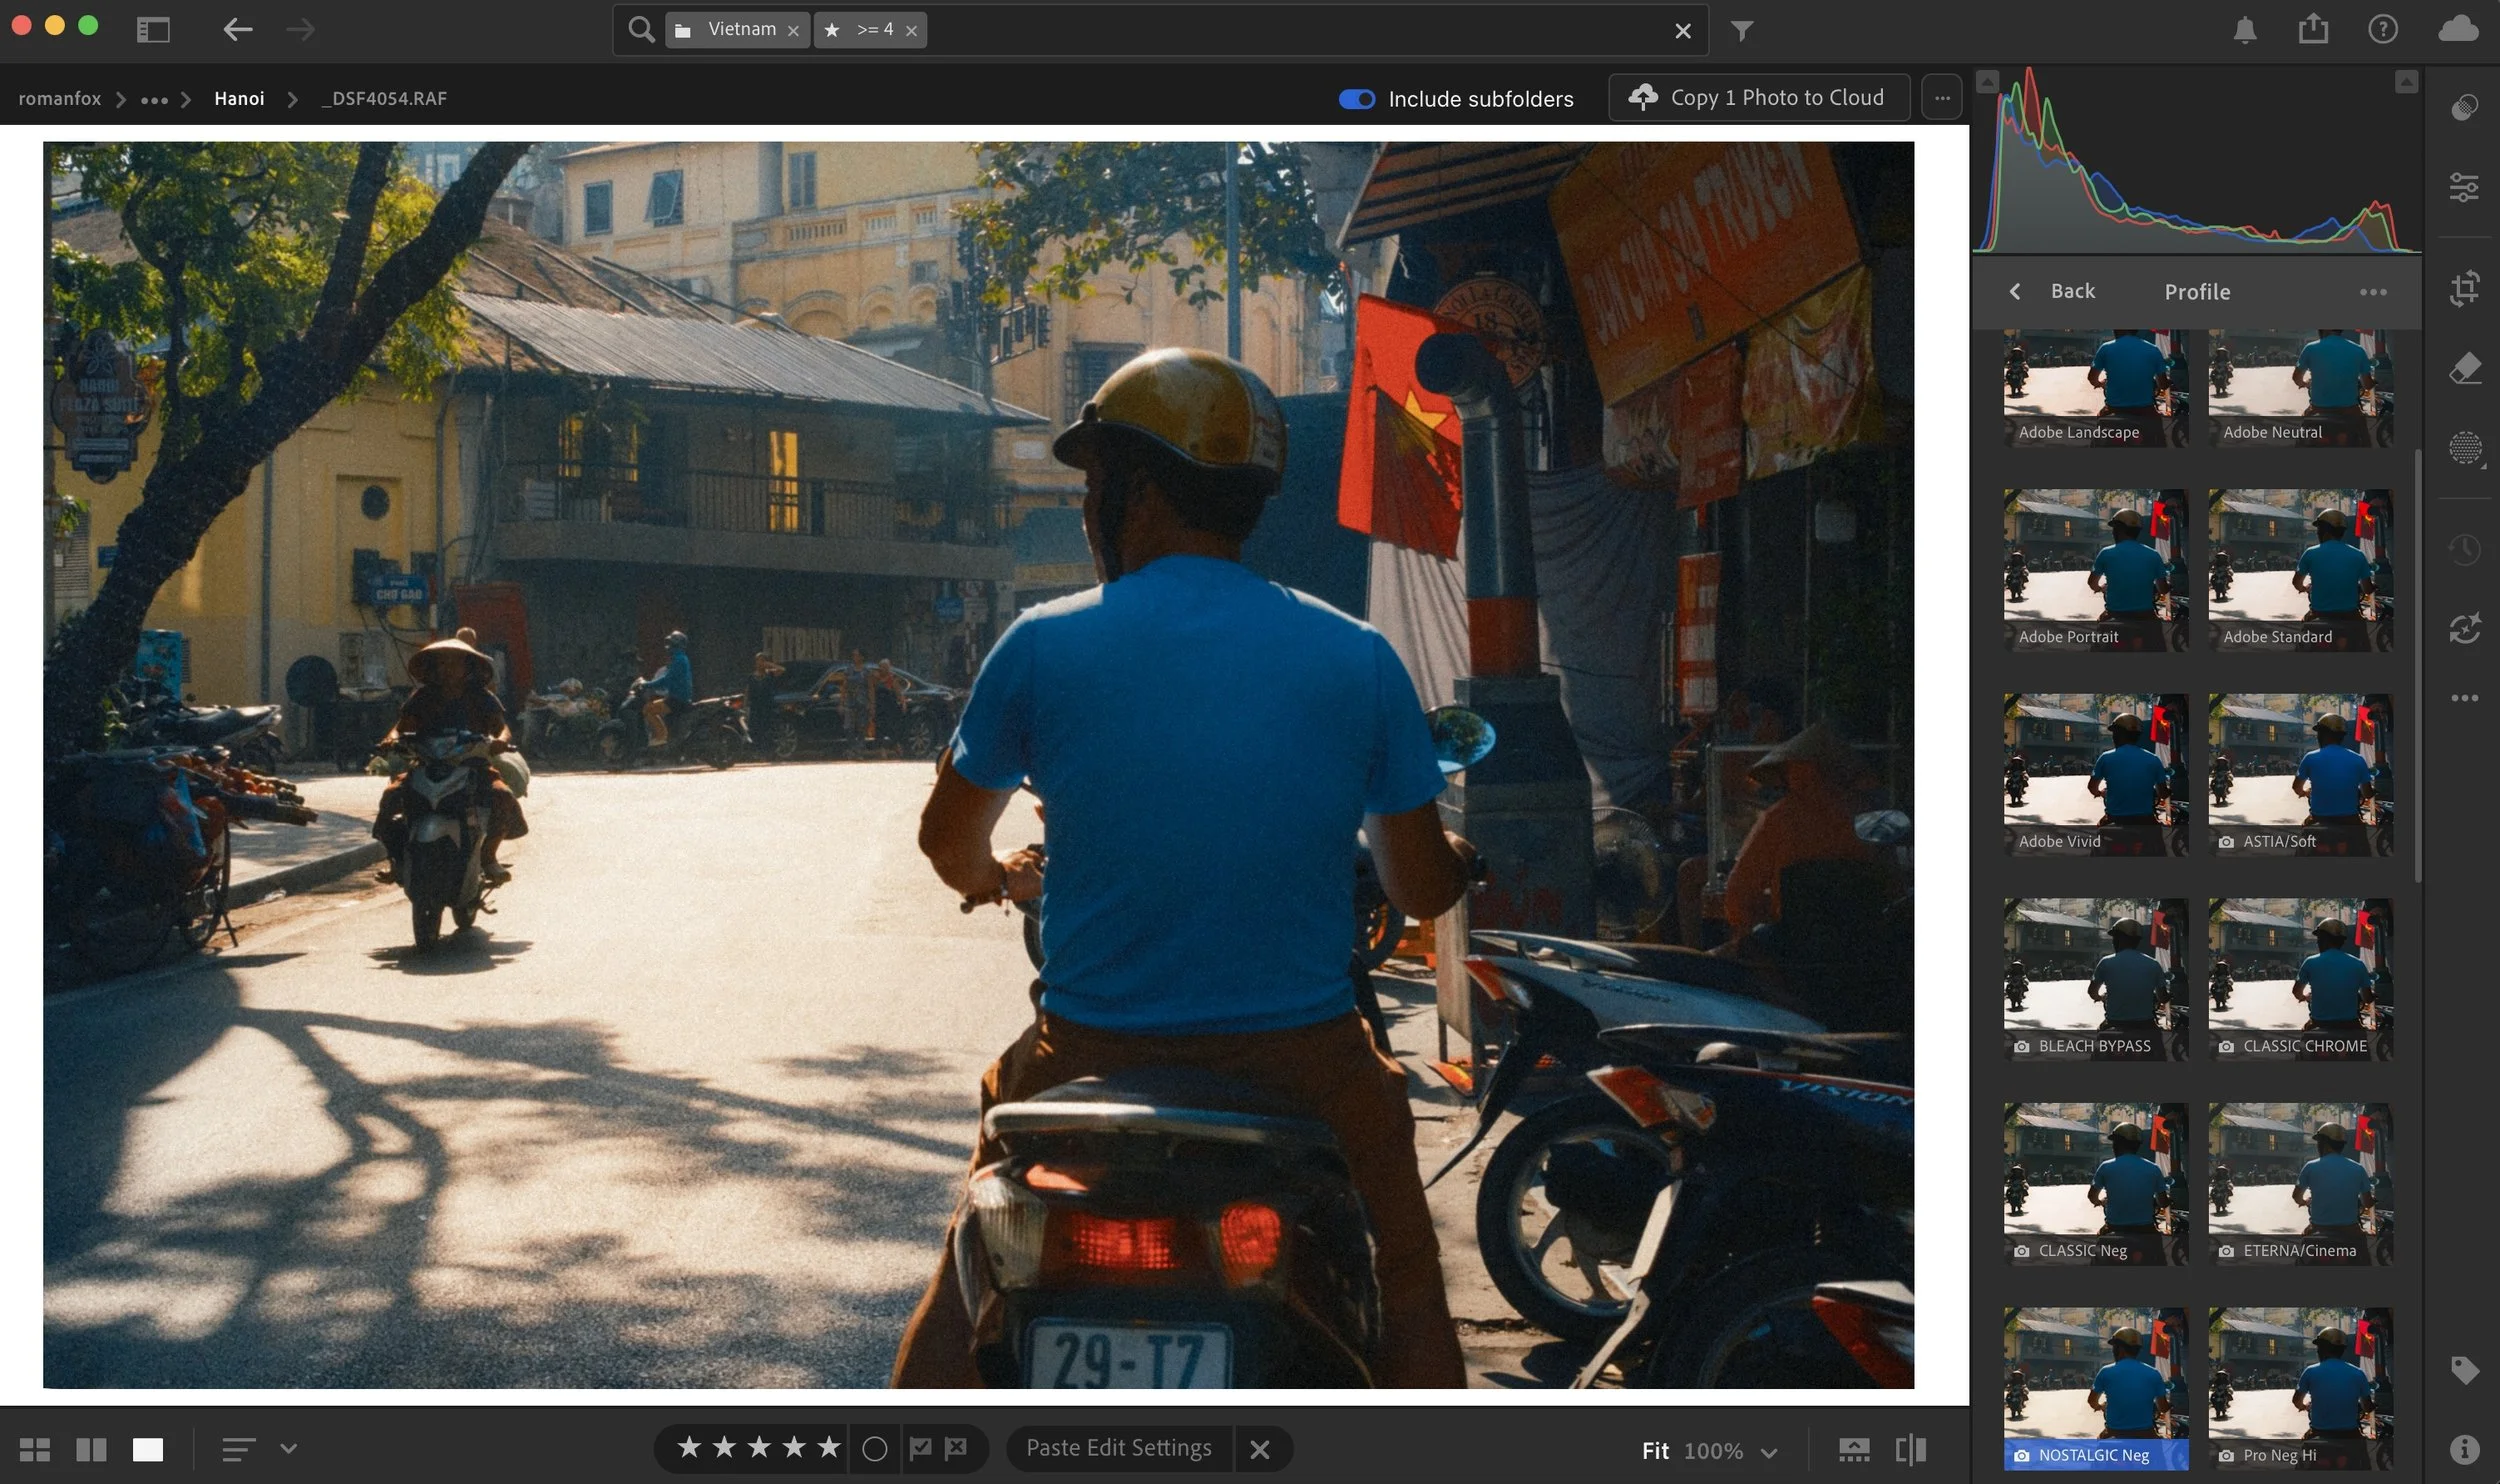This screenshot has height=1484, width=2500.
Task: Toggle show original compare view
Action: 1910,1449
